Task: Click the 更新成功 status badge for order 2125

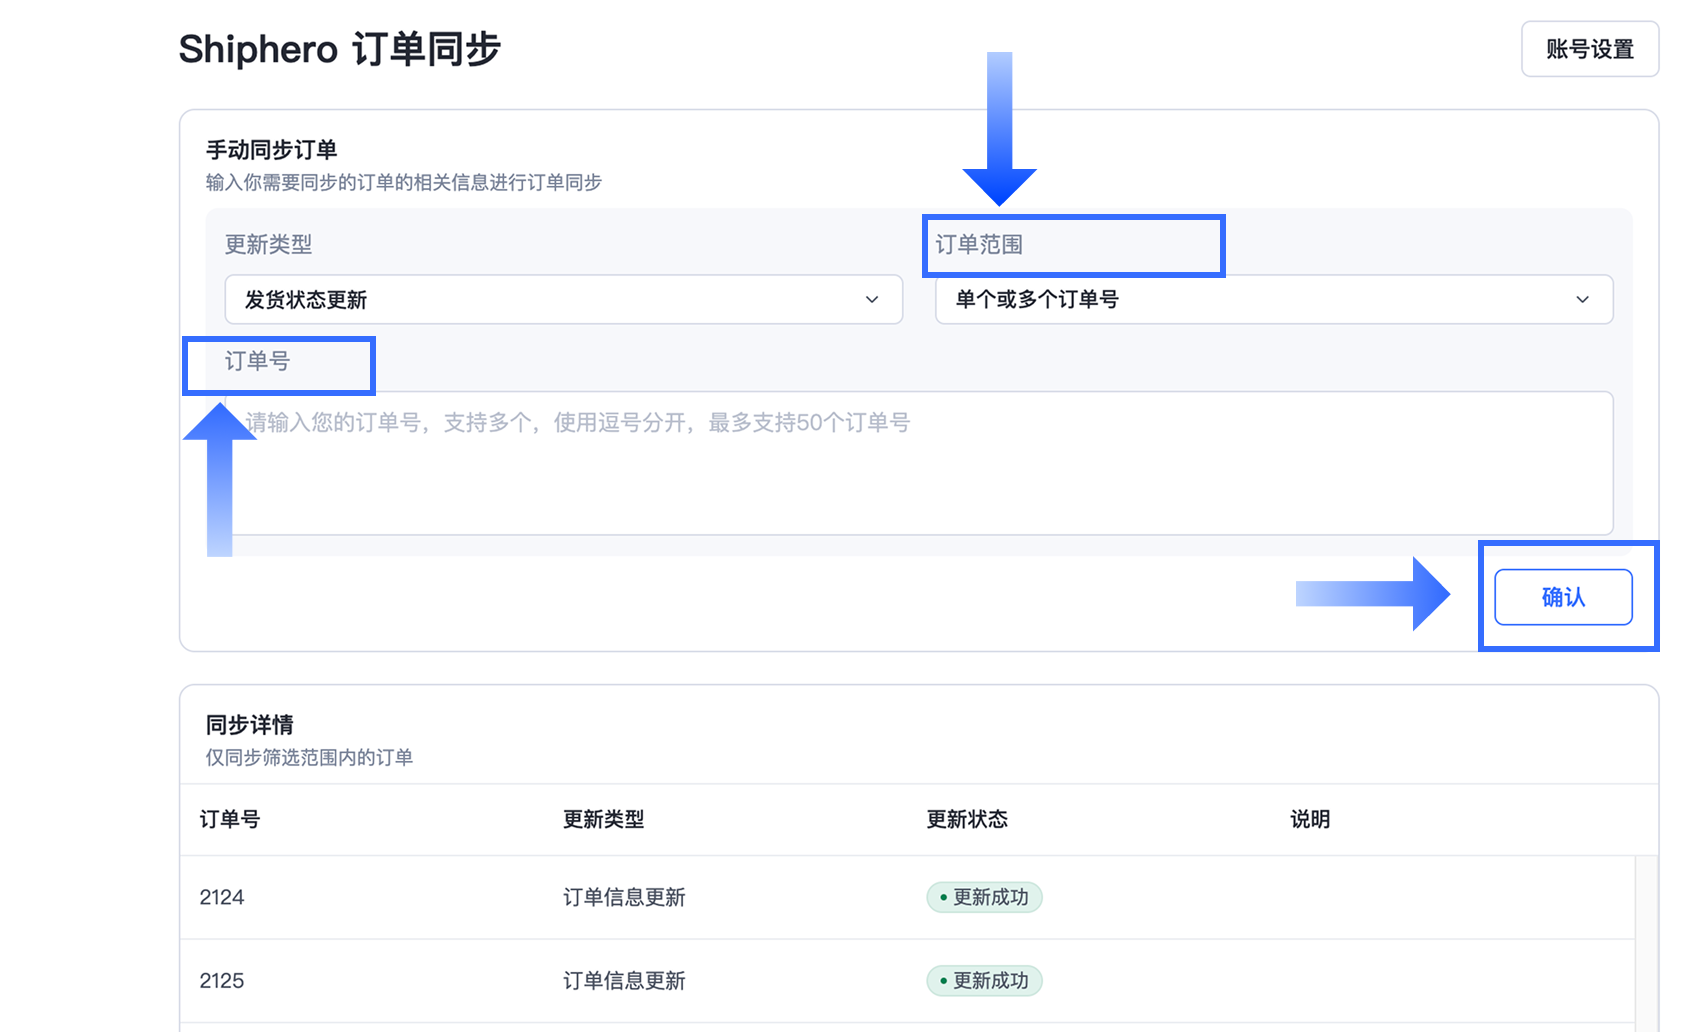Action: [x=984, y=981]
